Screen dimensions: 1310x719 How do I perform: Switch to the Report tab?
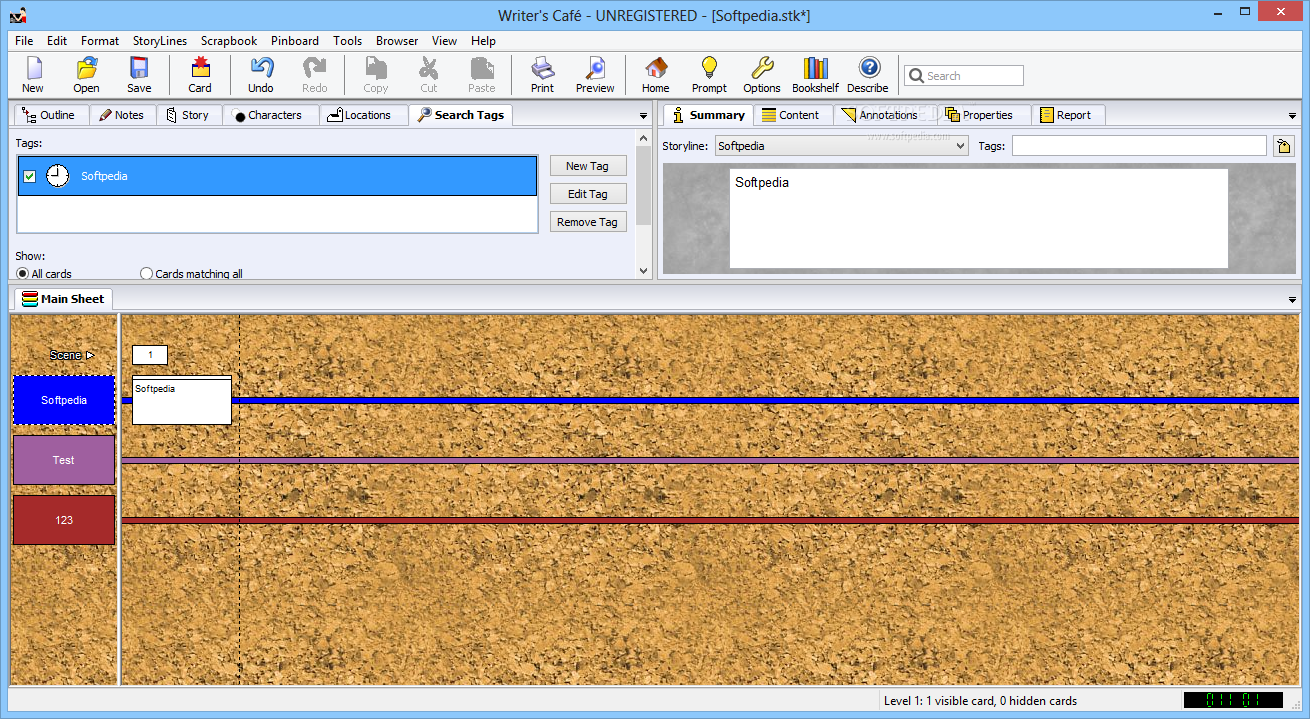click(x=1066, y=115)
